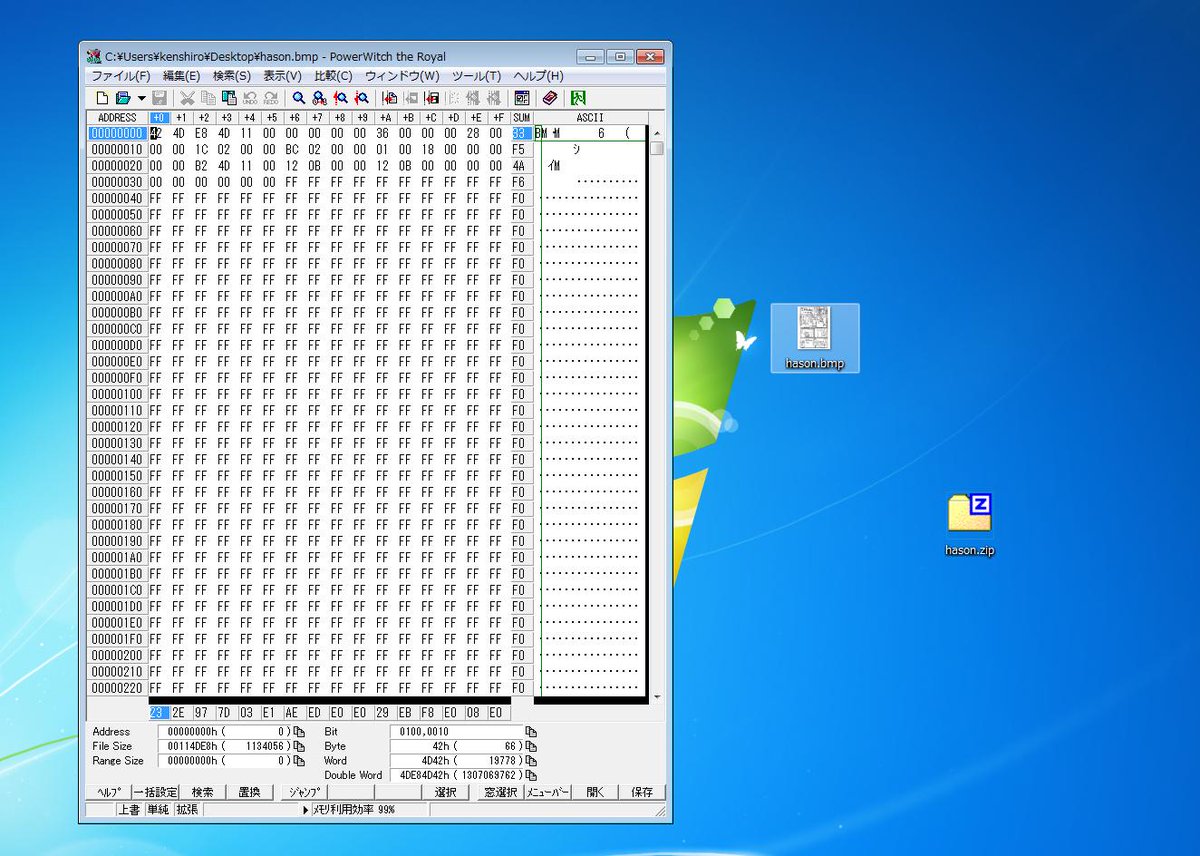1200x856 pixels.
Task: Click the paste clipboard icon
Action: [x=229, y=98]
